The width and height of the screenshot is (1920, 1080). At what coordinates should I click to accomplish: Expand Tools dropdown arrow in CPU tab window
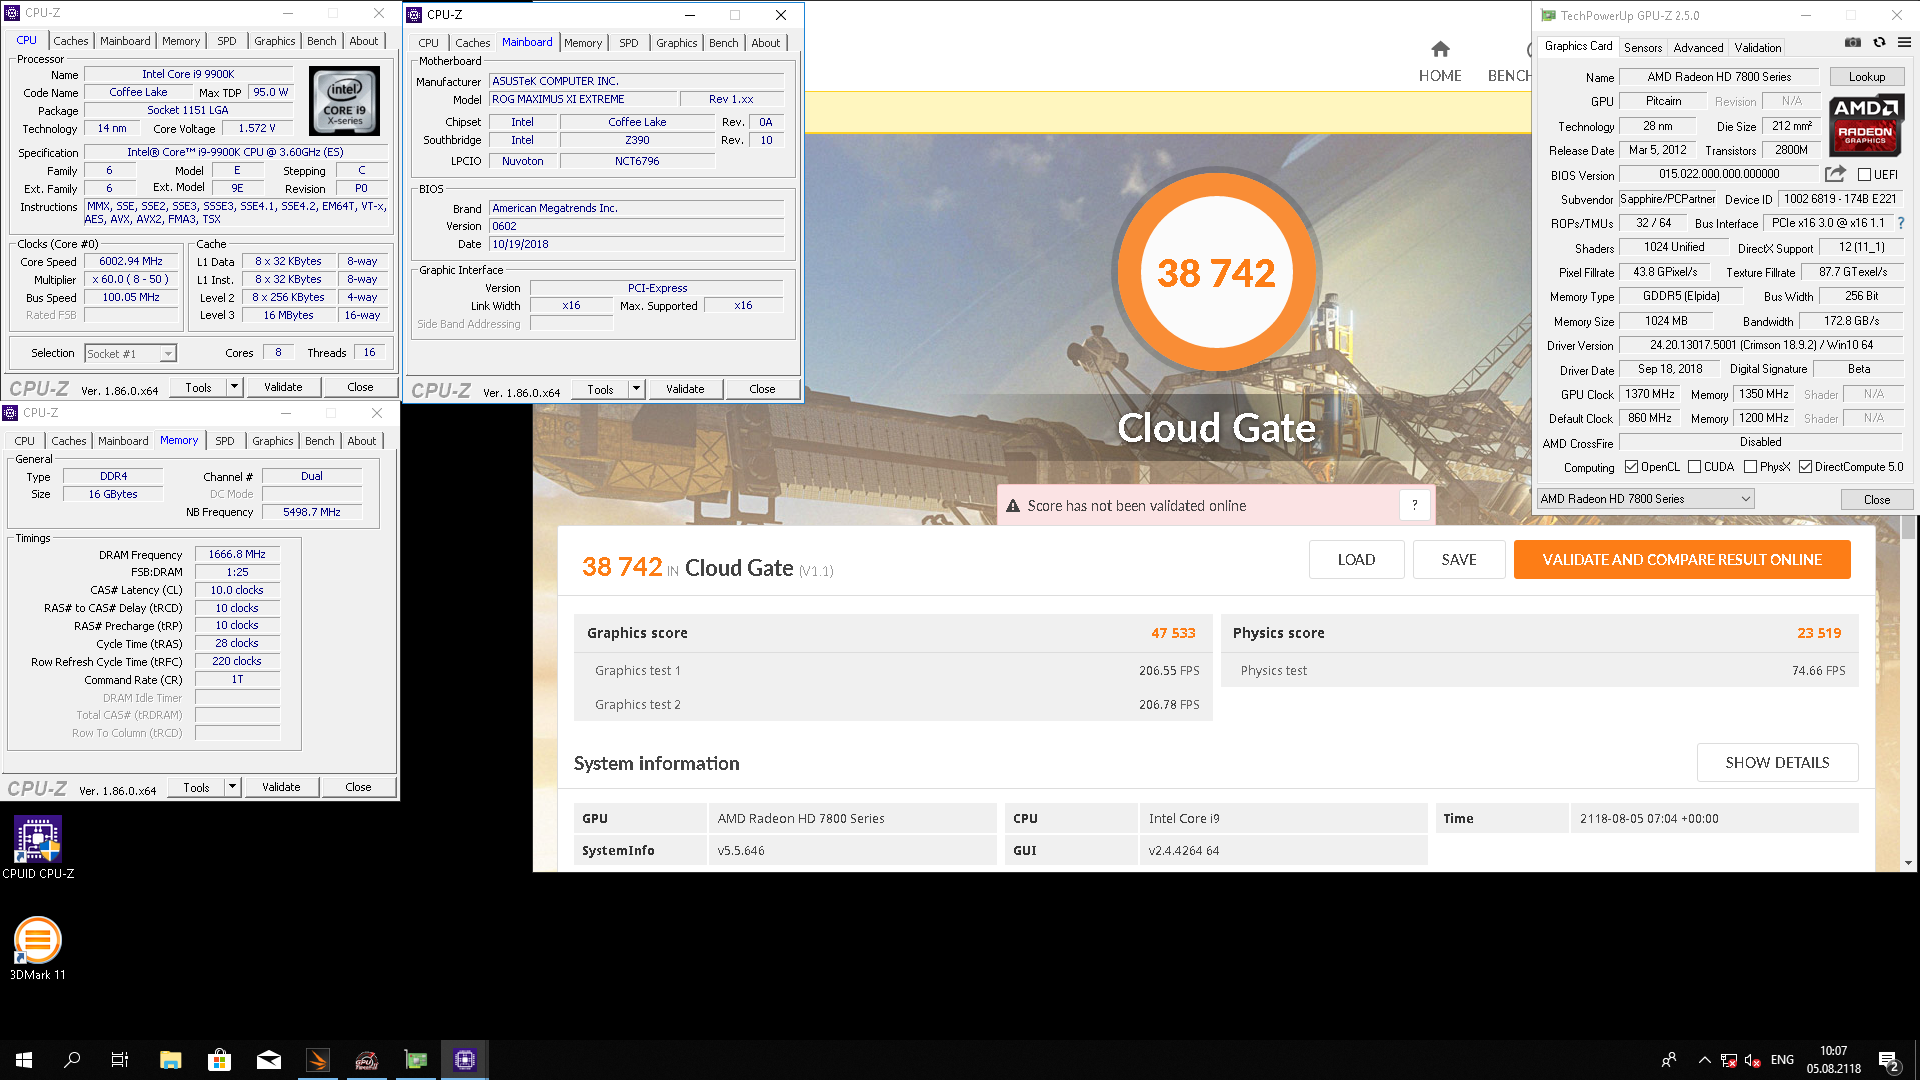234,387
